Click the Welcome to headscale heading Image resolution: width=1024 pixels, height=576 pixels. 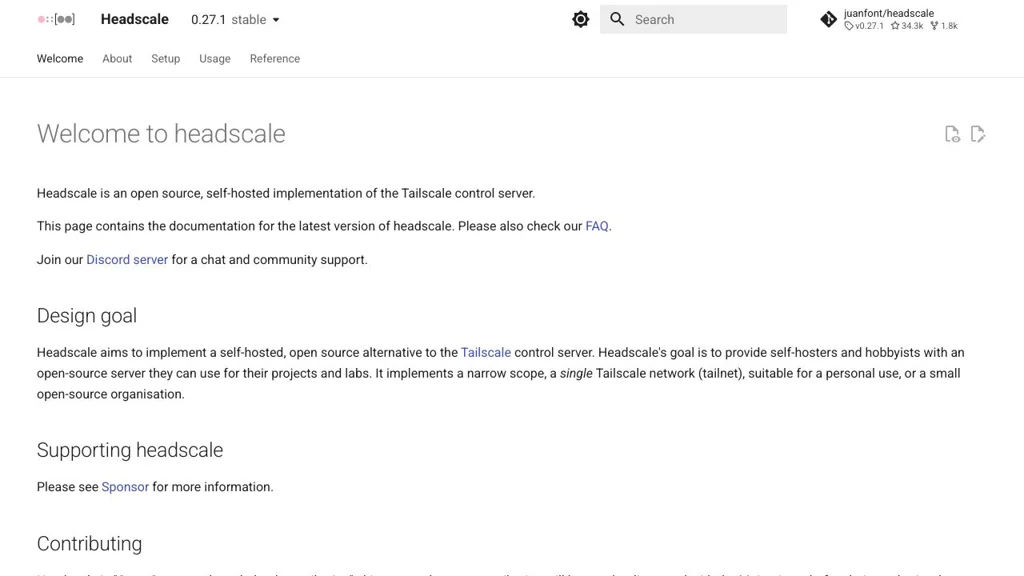[161, 134]
